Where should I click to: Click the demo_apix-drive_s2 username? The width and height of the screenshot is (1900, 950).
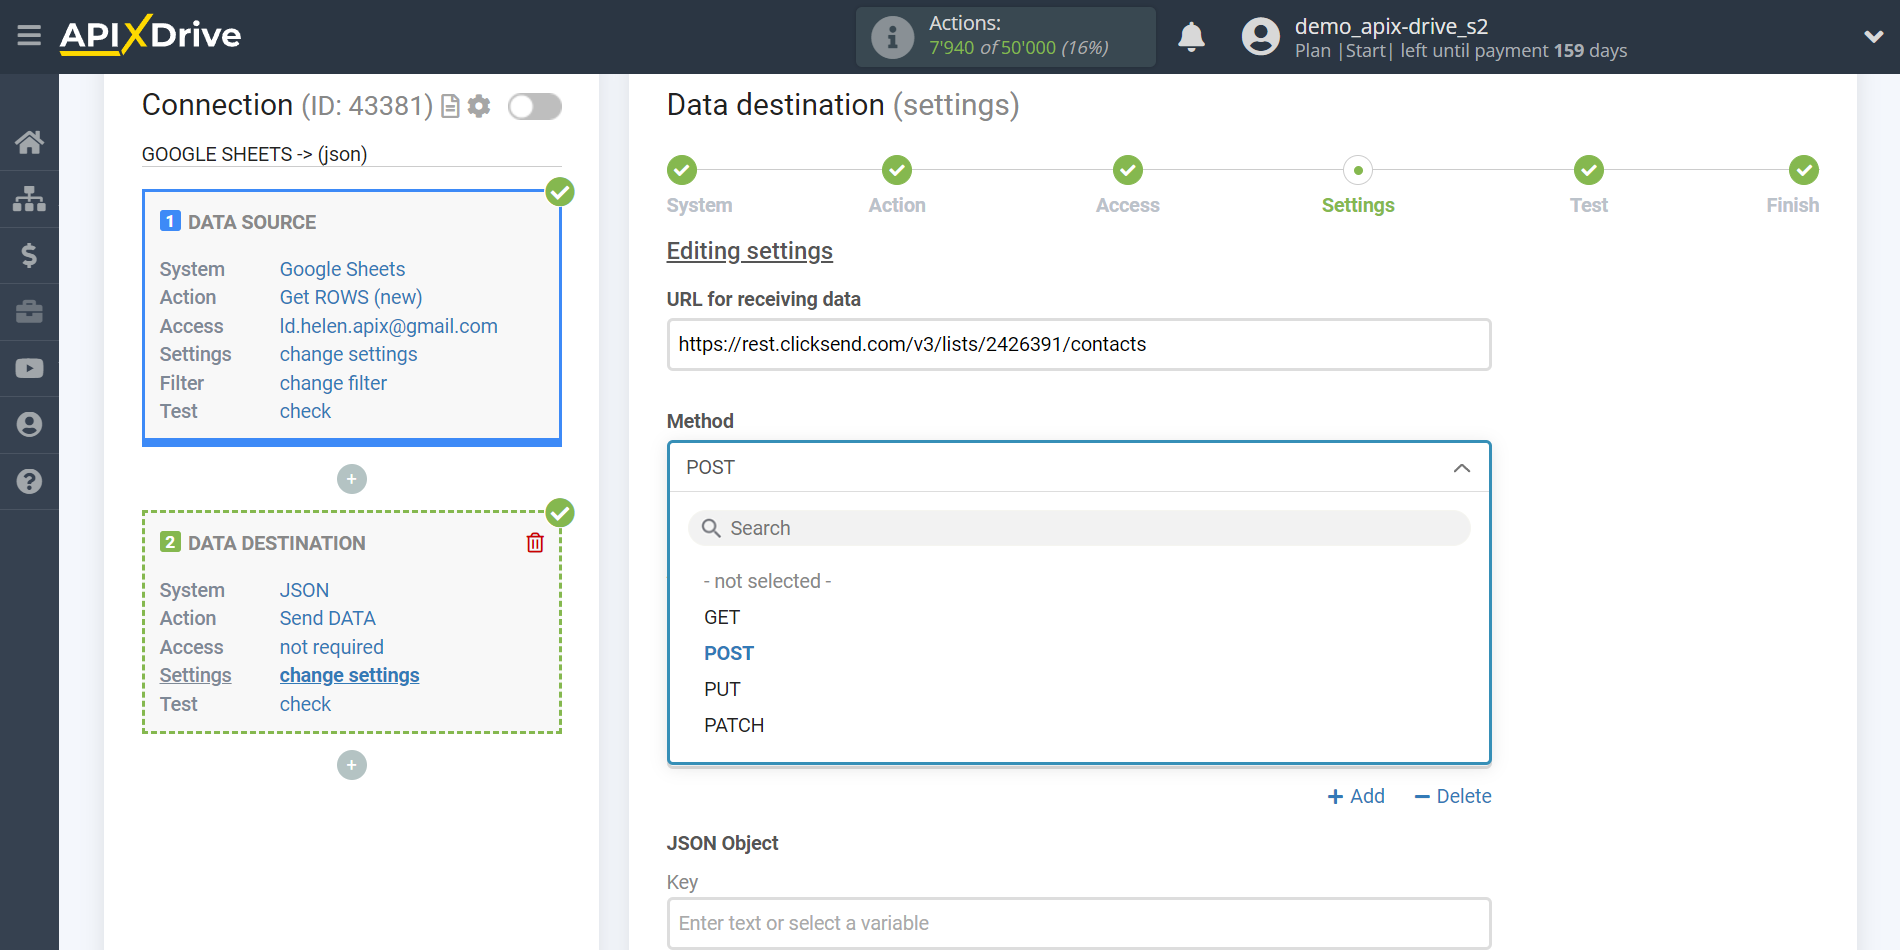[1391, 26]
